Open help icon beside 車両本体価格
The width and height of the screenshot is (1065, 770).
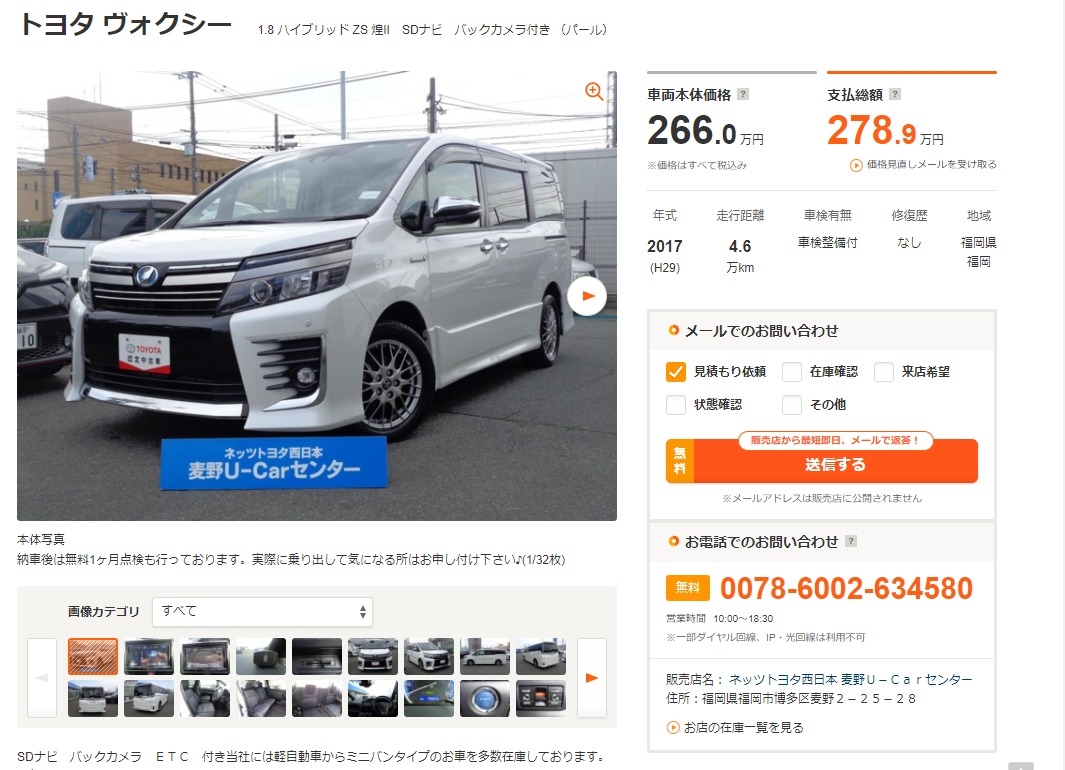pyautogui.click(x=743, y=94)
